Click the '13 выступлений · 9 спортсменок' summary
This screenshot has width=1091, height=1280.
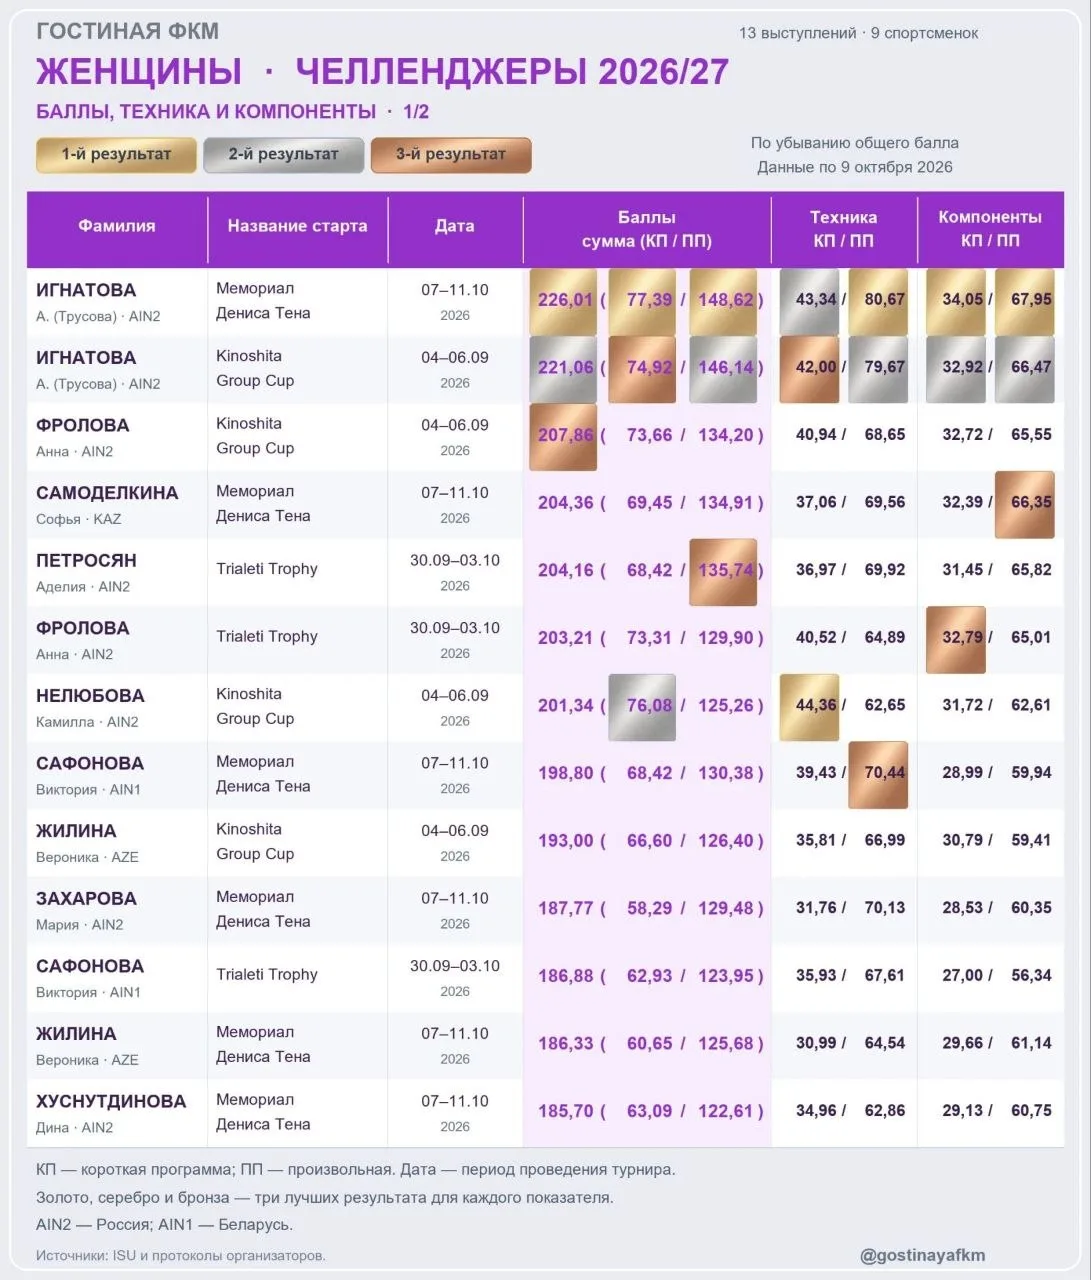coord(858,33)
